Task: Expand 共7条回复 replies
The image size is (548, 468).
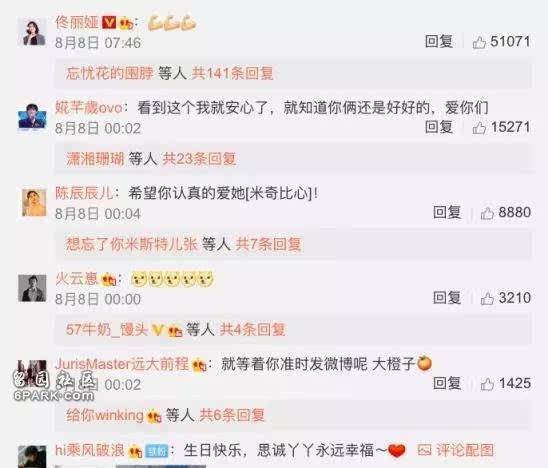Action: pos(268,244)
